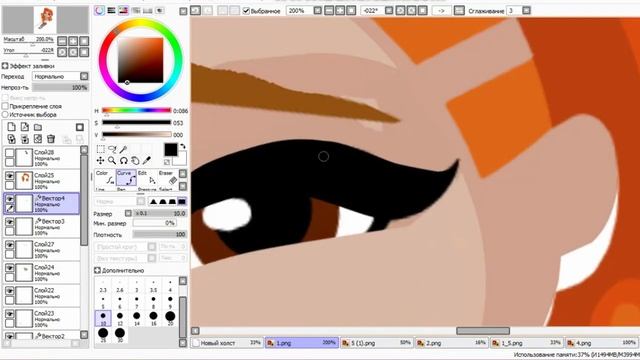Select the rotate view tool

pyautogui.click(x=123, y=160)
